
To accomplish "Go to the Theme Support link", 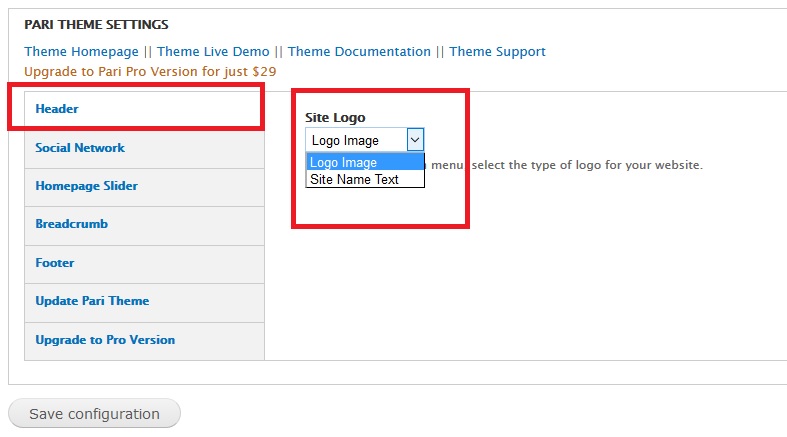I will [497, 51].
